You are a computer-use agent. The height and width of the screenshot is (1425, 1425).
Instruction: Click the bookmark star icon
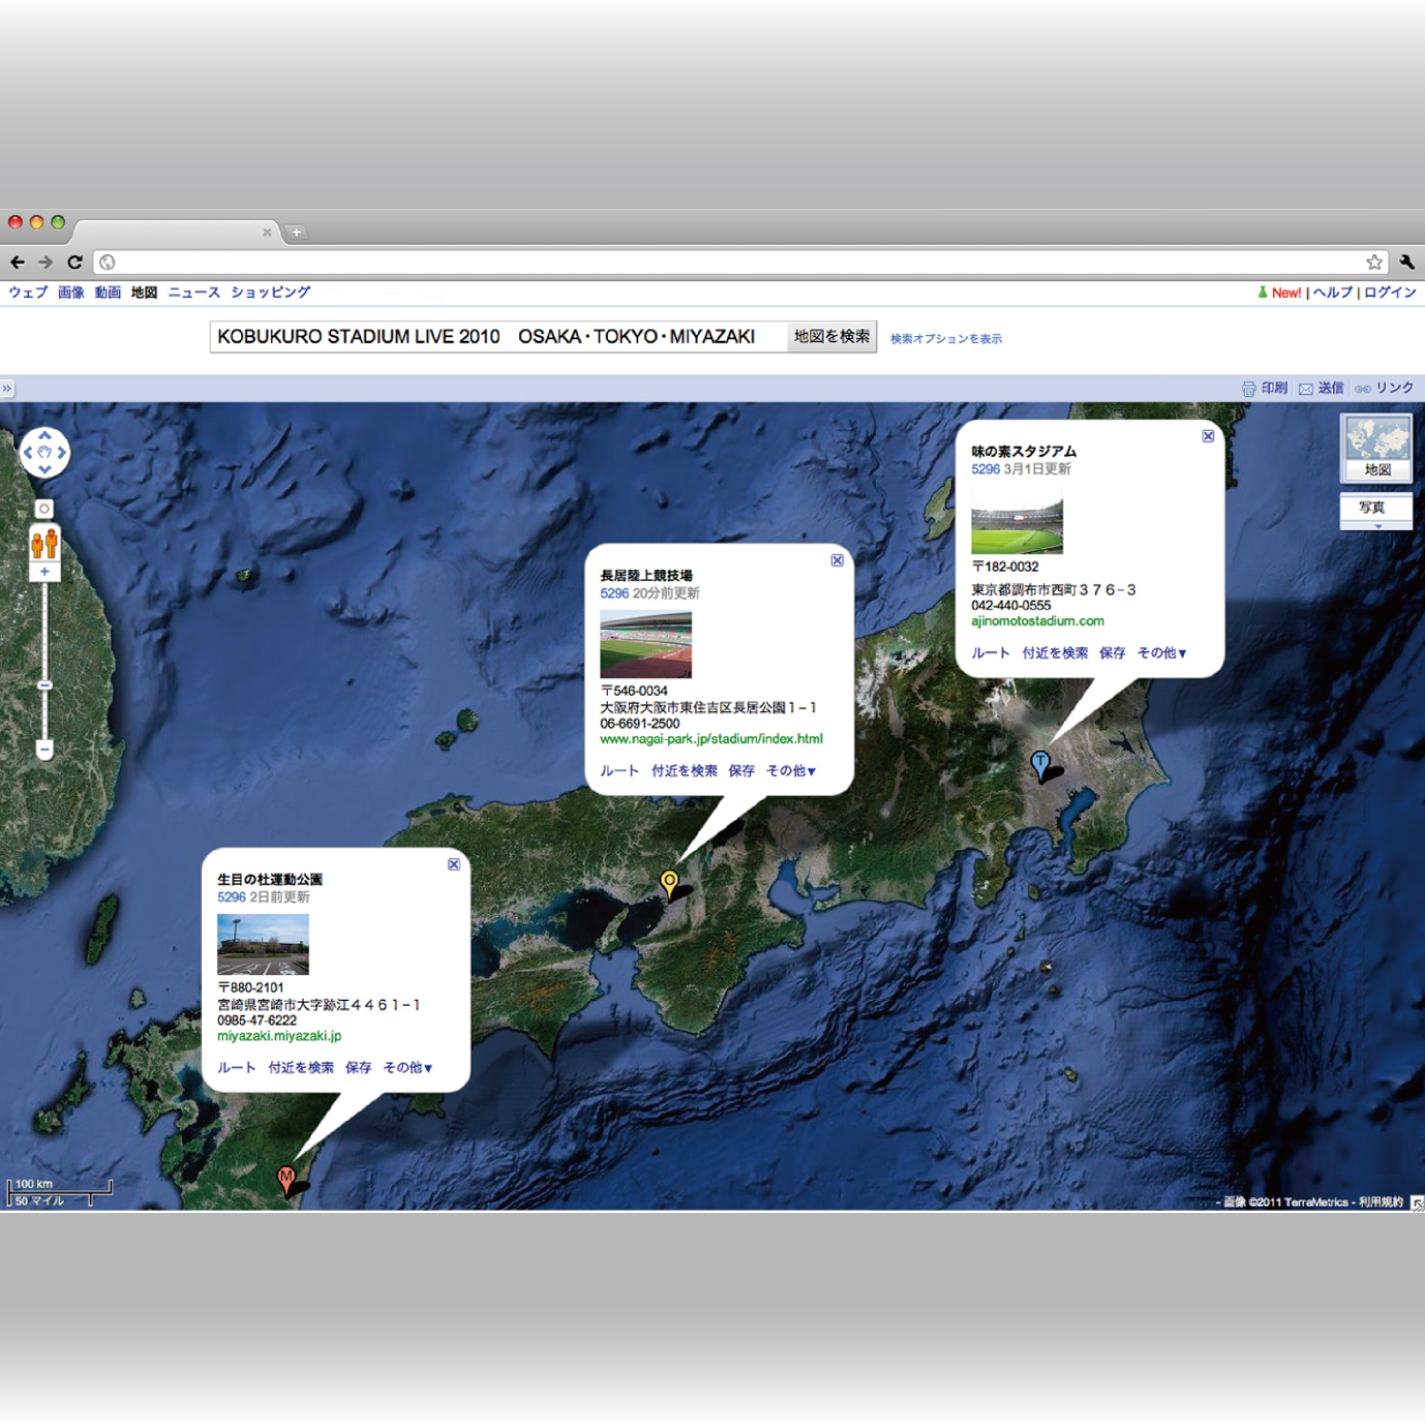pos(1374,262)
